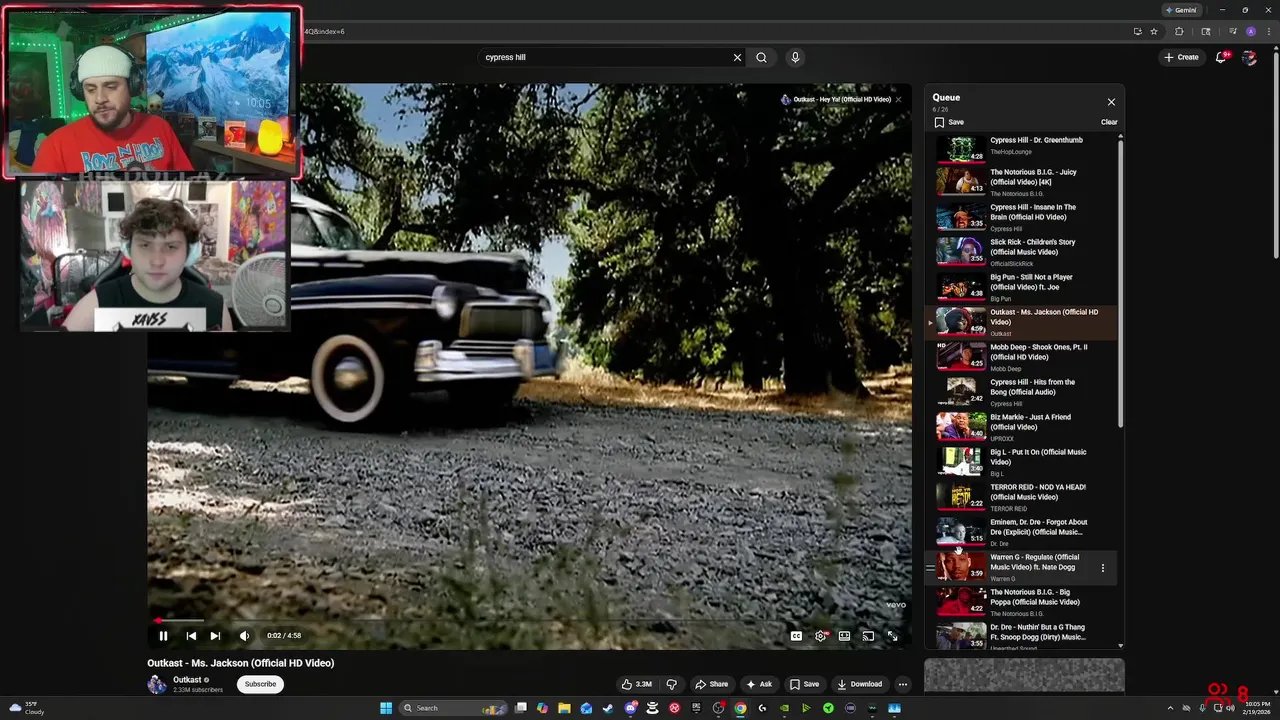Skip to next video in queue
The height and width of the screenshot is (720, 1280).
click(215, 636)
